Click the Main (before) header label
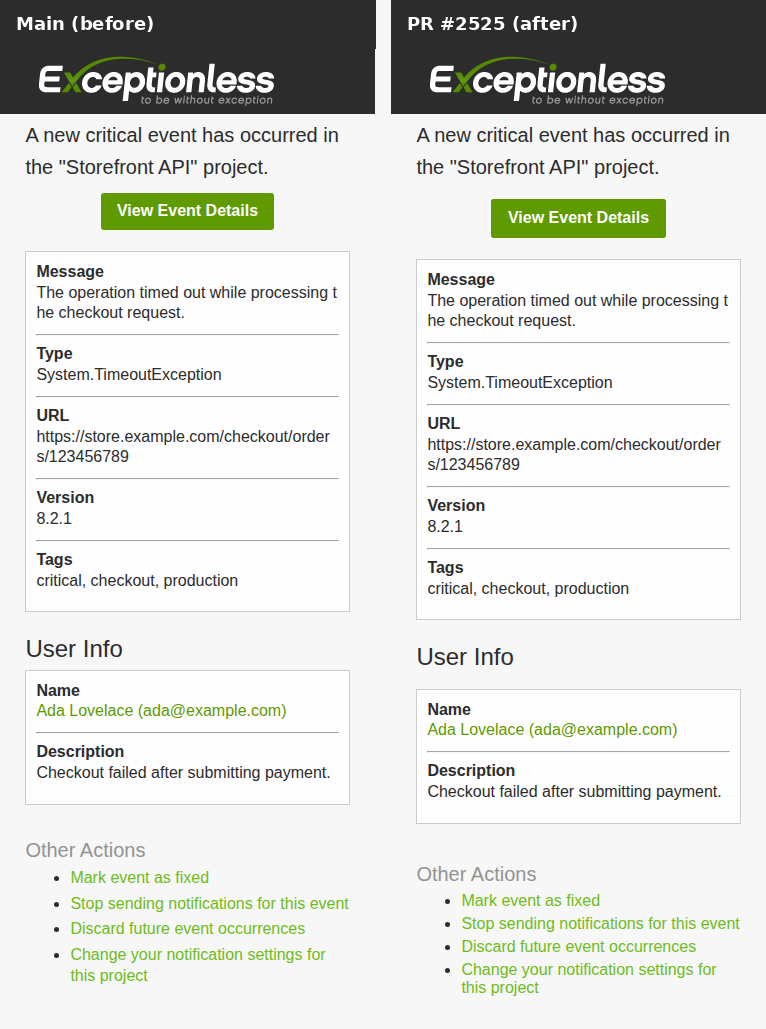Viewport: 766px width, 1029px height. coord(85,24)
